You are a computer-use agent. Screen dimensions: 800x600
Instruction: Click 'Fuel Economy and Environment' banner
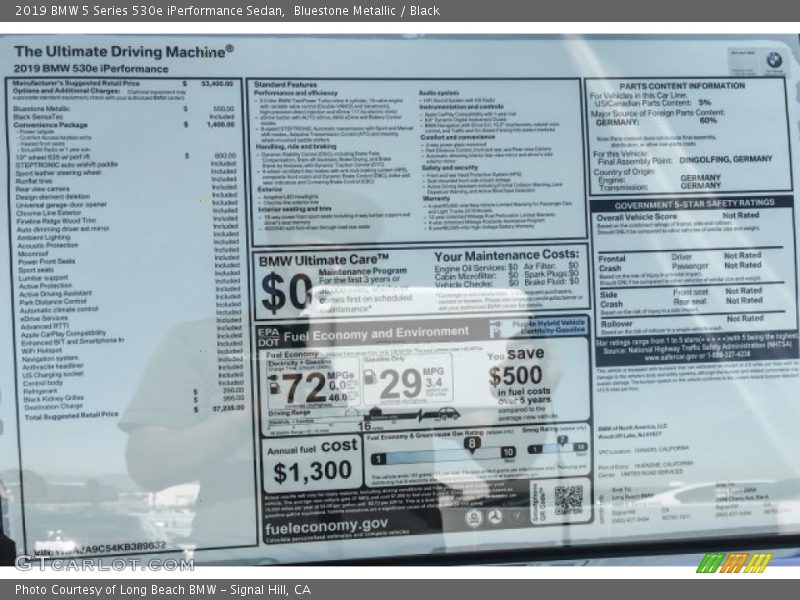coord(376,334)
